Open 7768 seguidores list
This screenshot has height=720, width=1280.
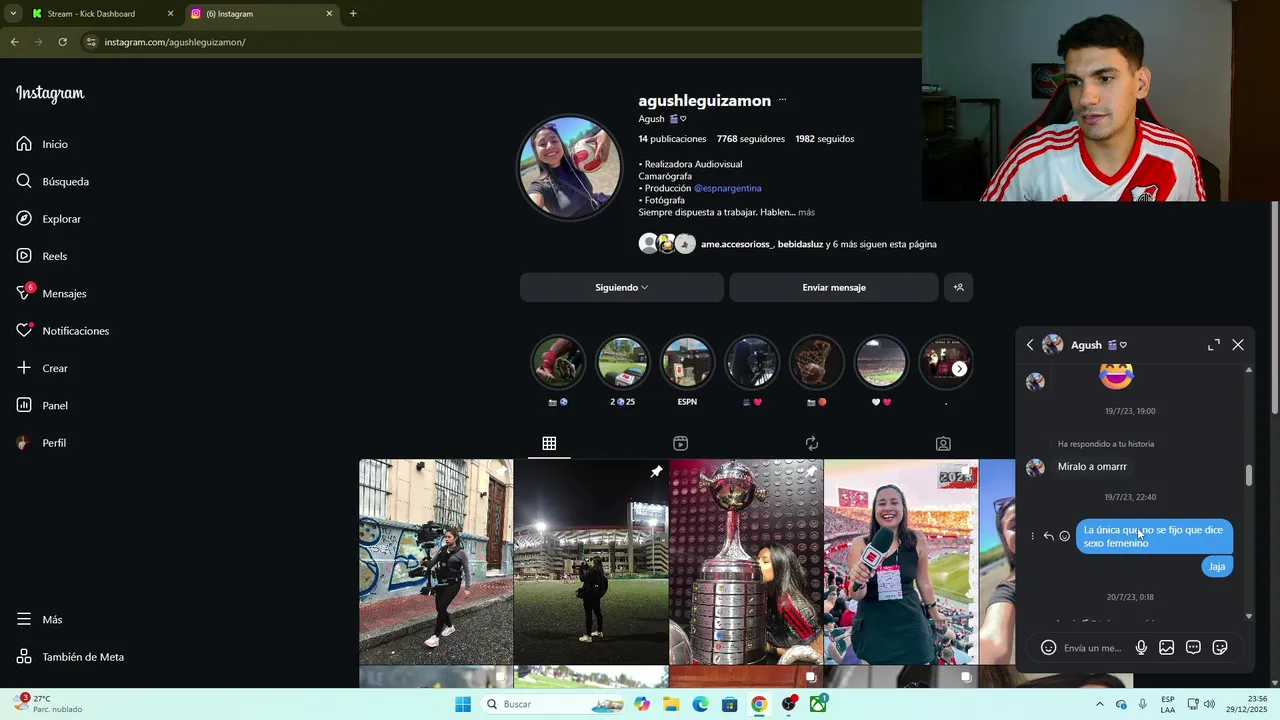tap(750, 139)
